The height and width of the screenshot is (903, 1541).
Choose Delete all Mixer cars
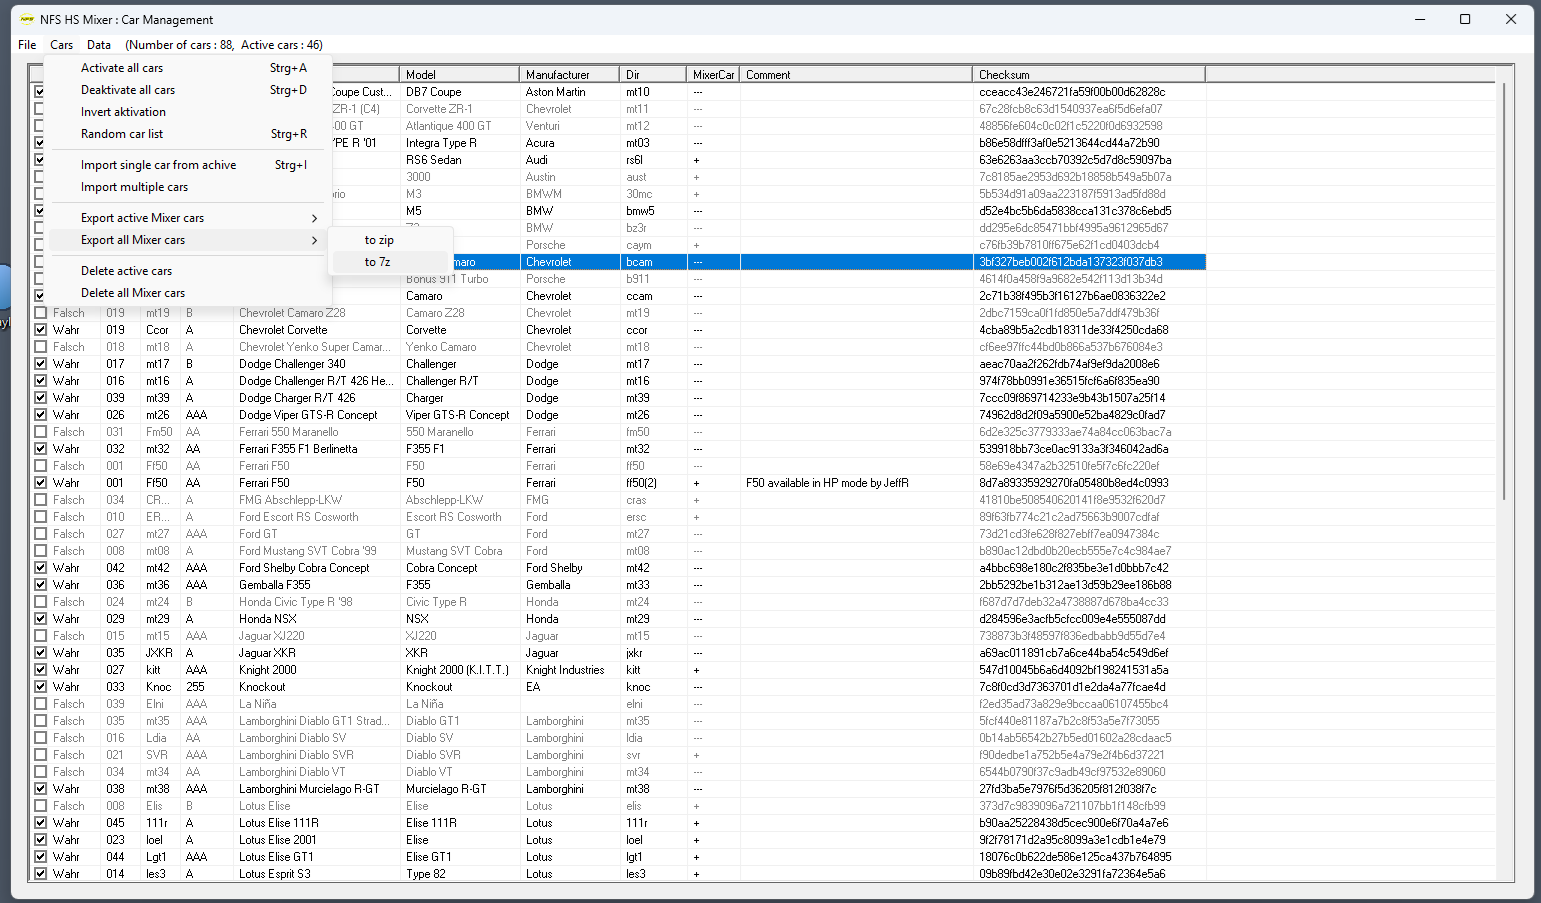(x=190, y=293)
